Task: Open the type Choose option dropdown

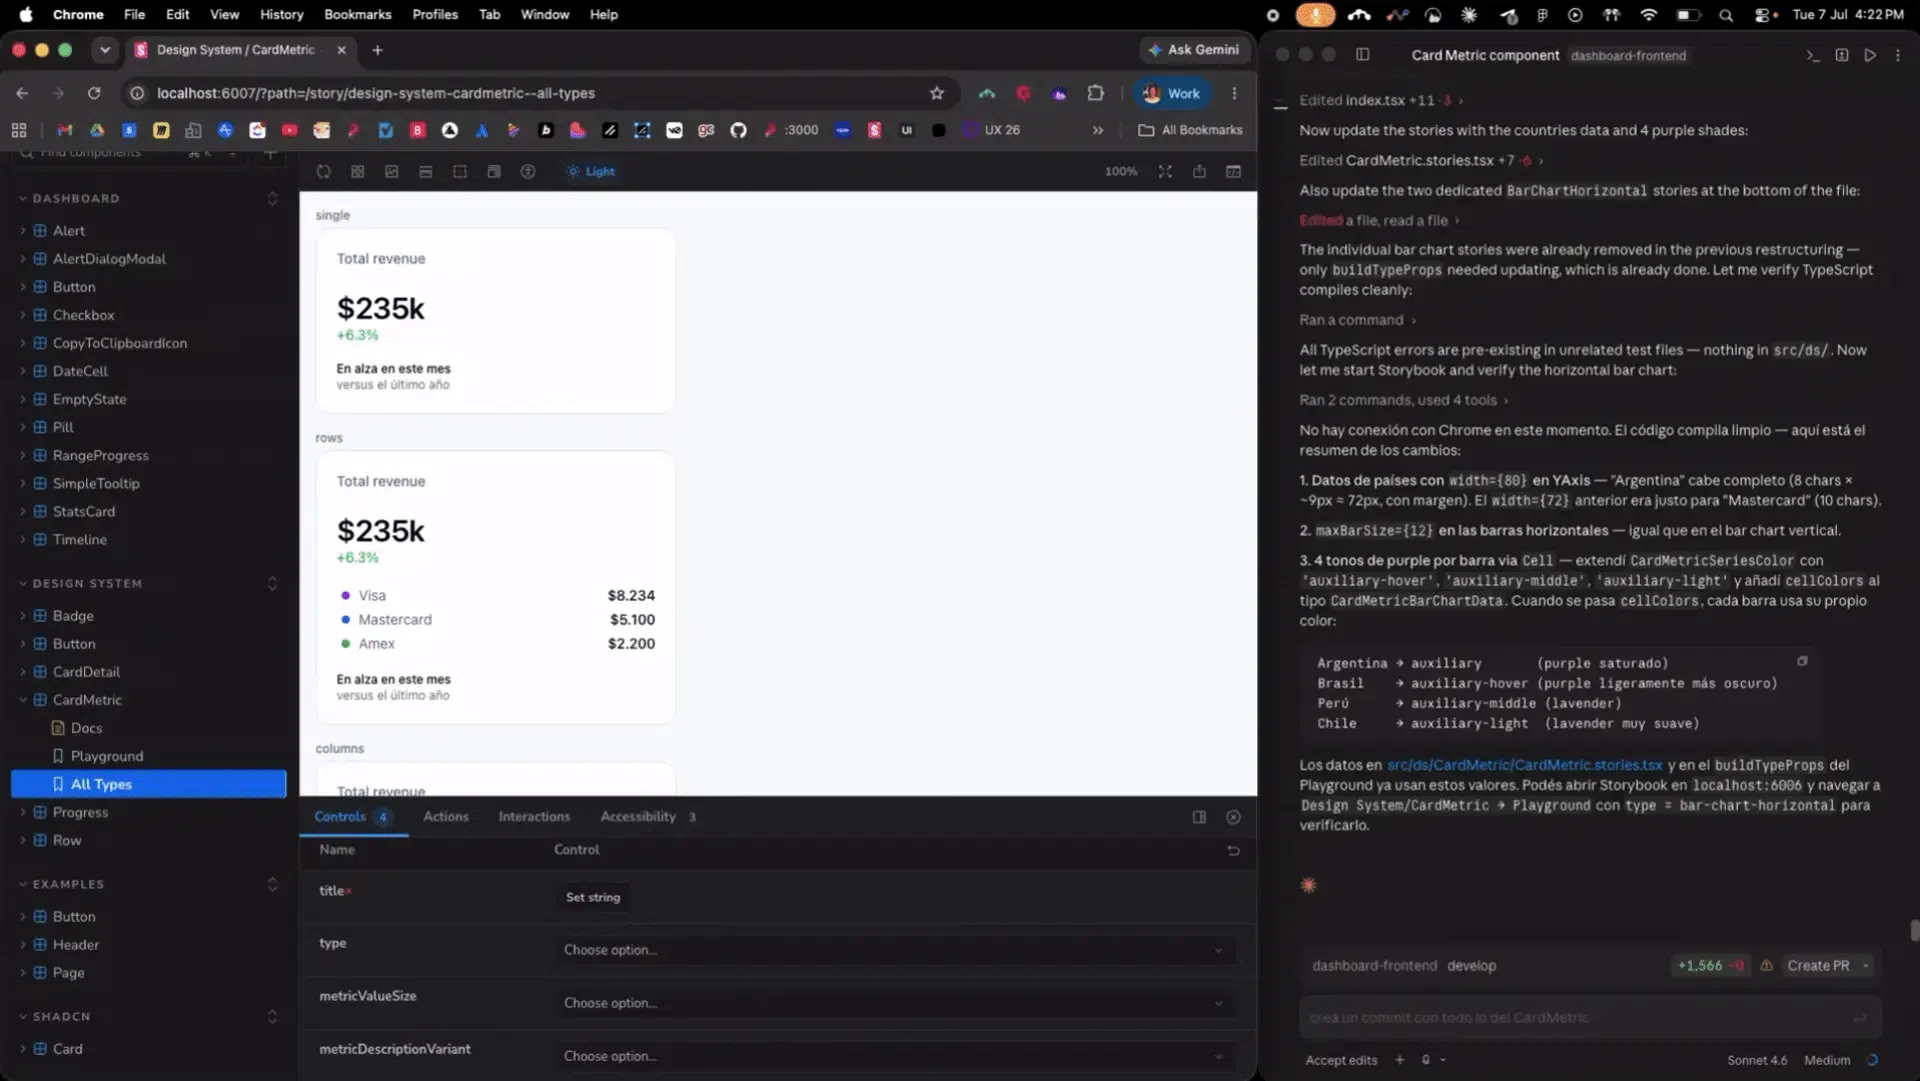Action: pyautogui.click(x=895, y=950)
